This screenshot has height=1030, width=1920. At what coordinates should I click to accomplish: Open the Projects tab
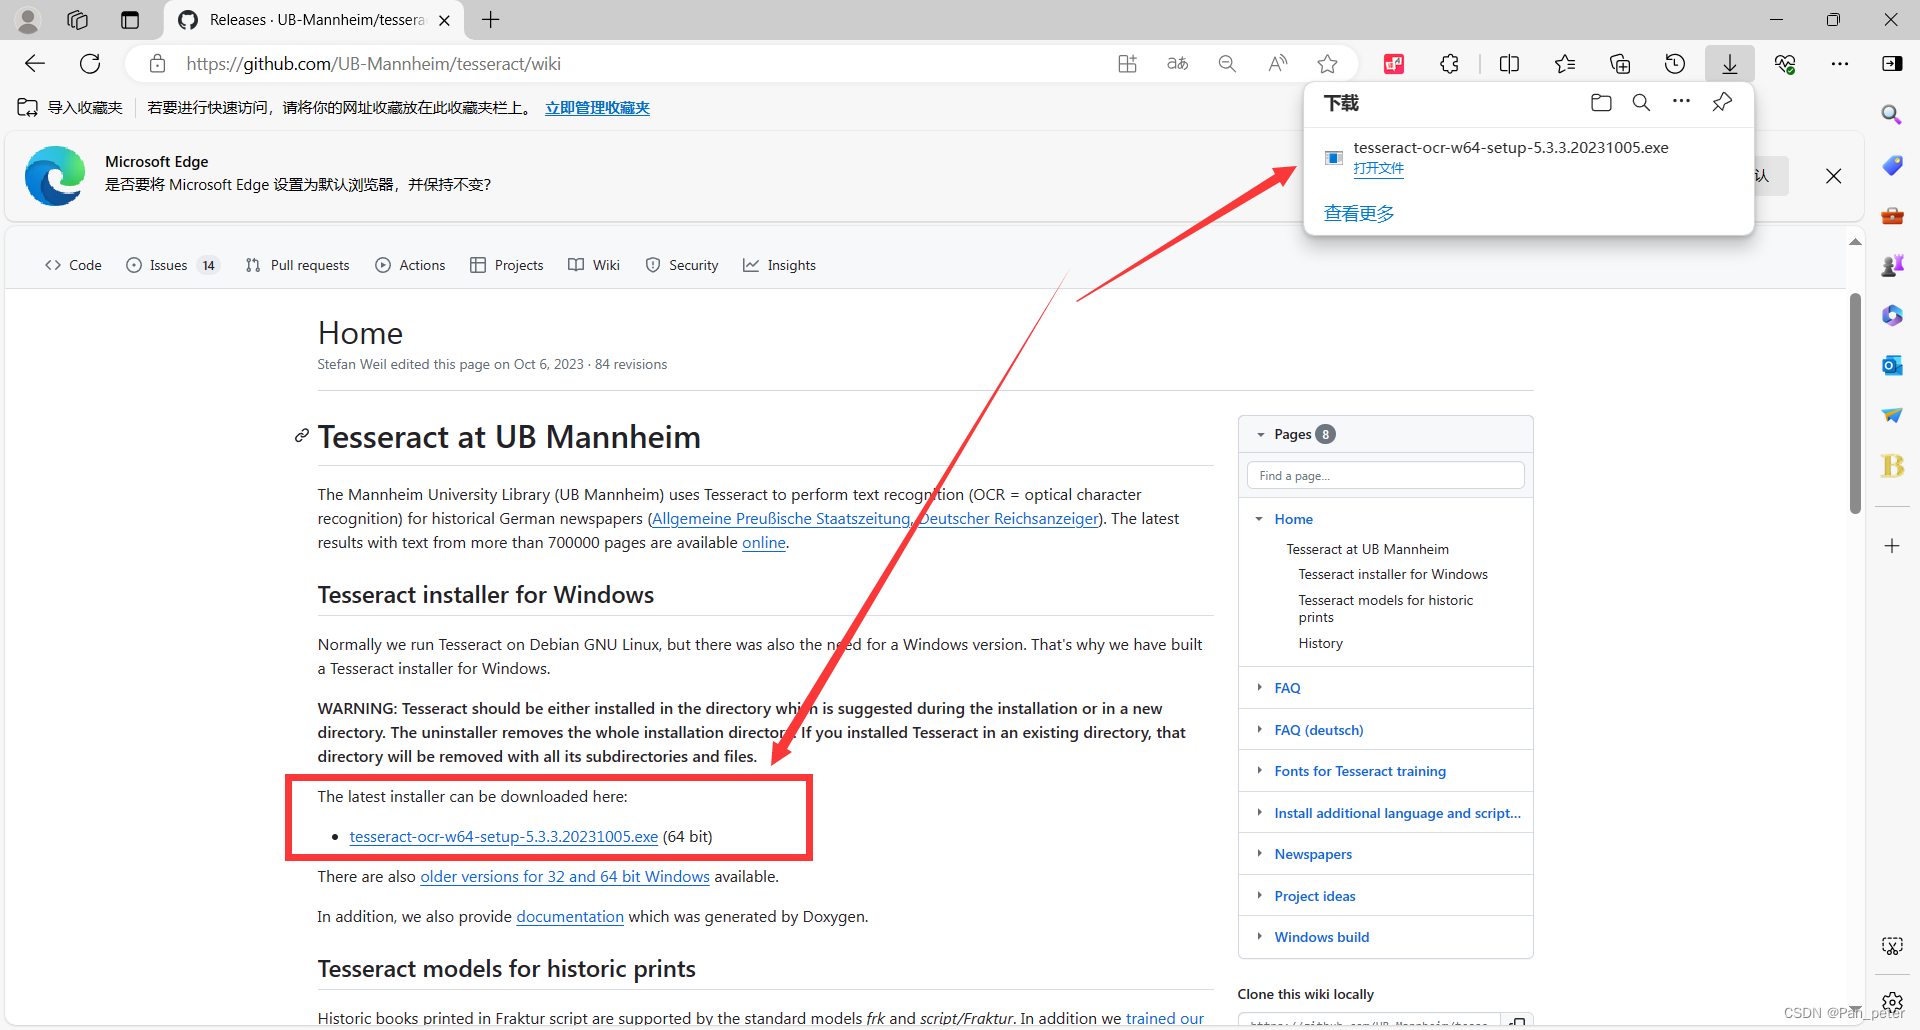tap(506, 265)
